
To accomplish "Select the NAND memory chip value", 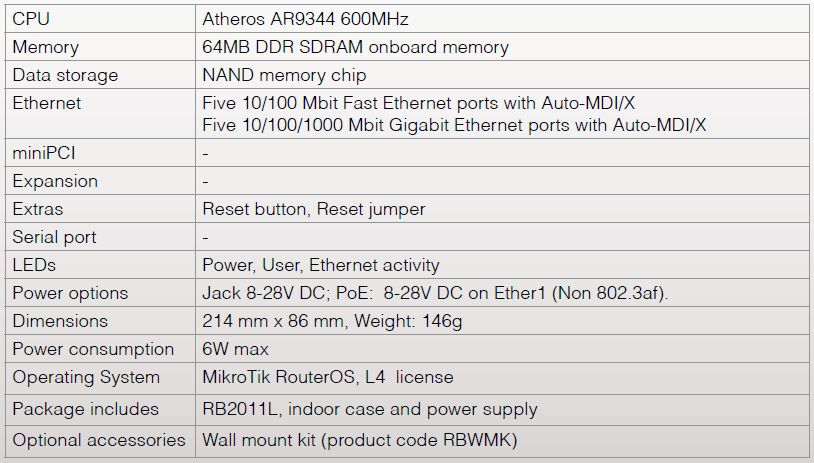I will click(x=284, y=75).
